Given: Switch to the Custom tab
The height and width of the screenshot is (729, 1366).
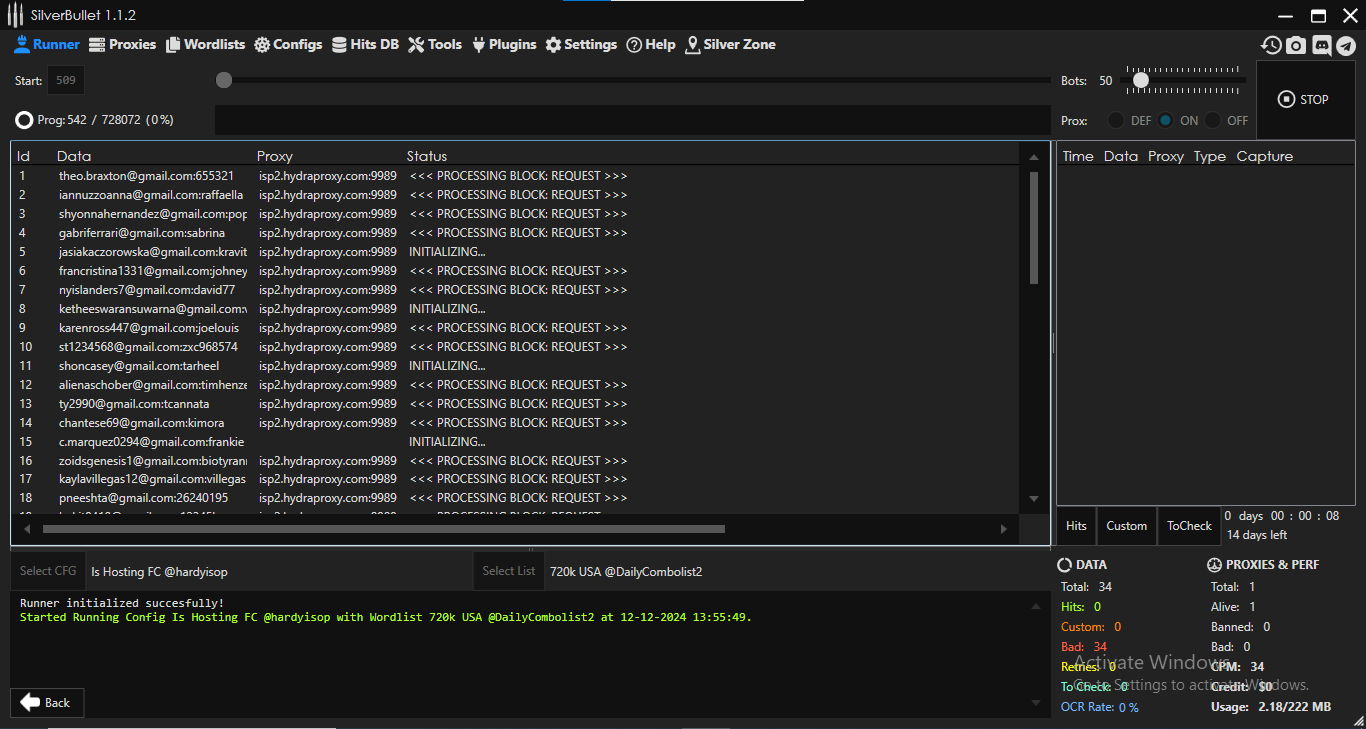Looking at the screenshot, I should 1127,526.
